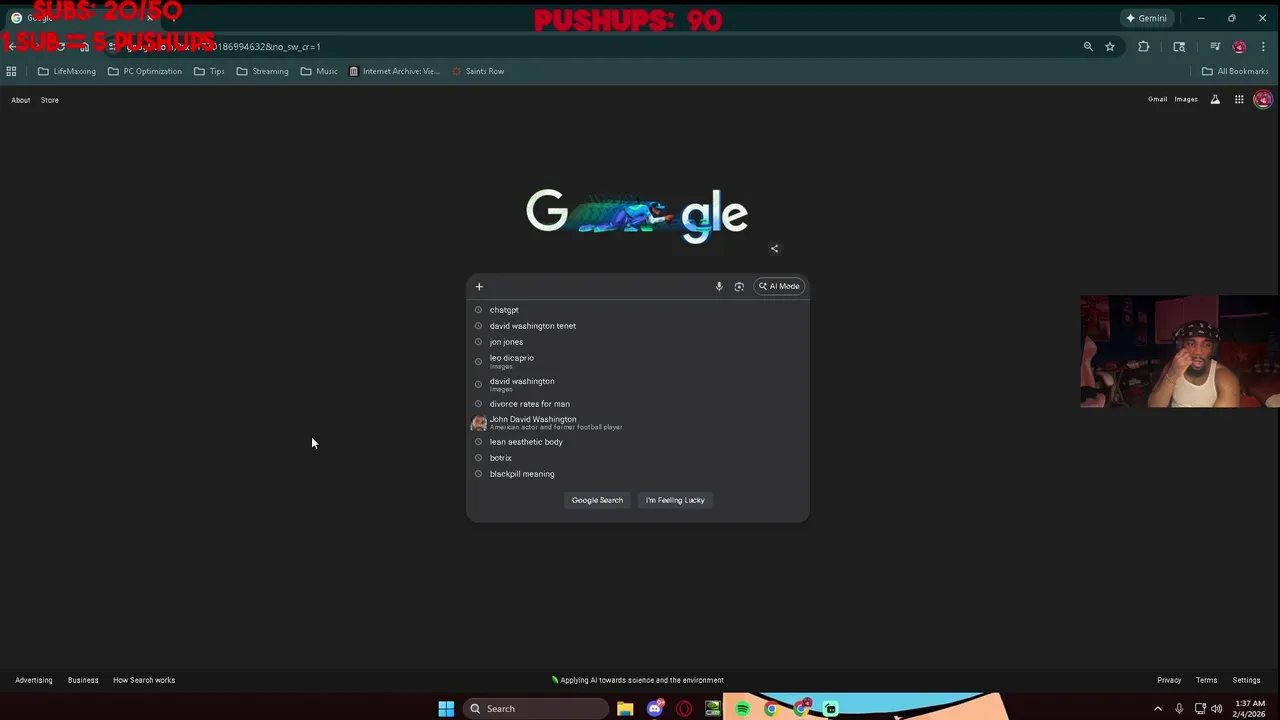The height and width of the screenshot is (720, 1280).
Task: Open the Store link
Action: [49, 100]
